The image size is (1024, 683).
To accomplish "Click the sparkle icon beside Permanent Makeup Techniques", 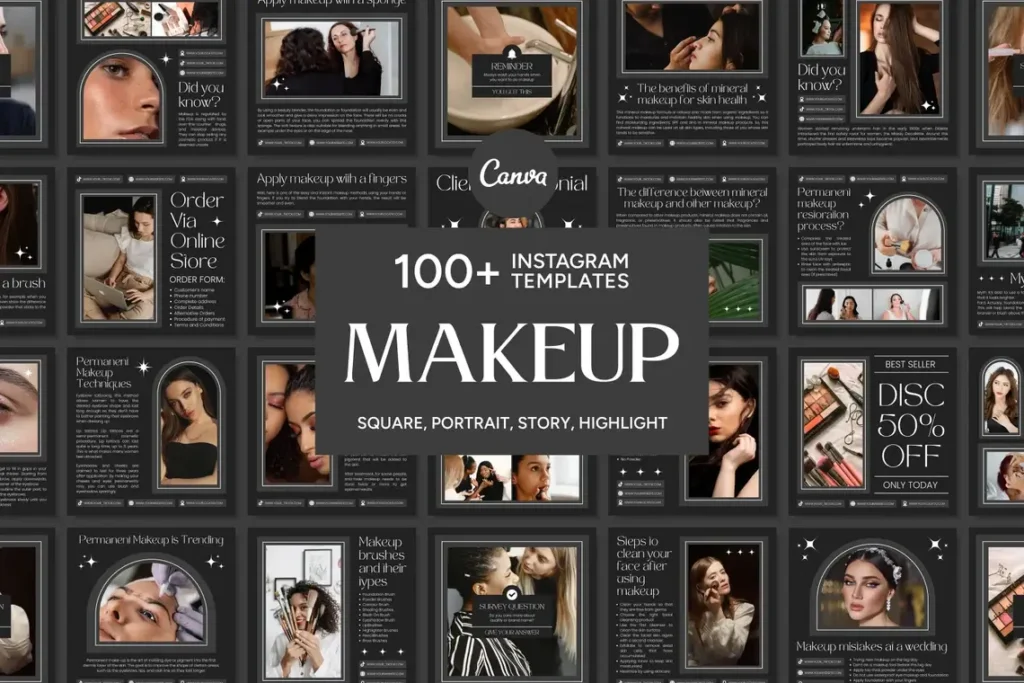I will click(x=143, y=367).
